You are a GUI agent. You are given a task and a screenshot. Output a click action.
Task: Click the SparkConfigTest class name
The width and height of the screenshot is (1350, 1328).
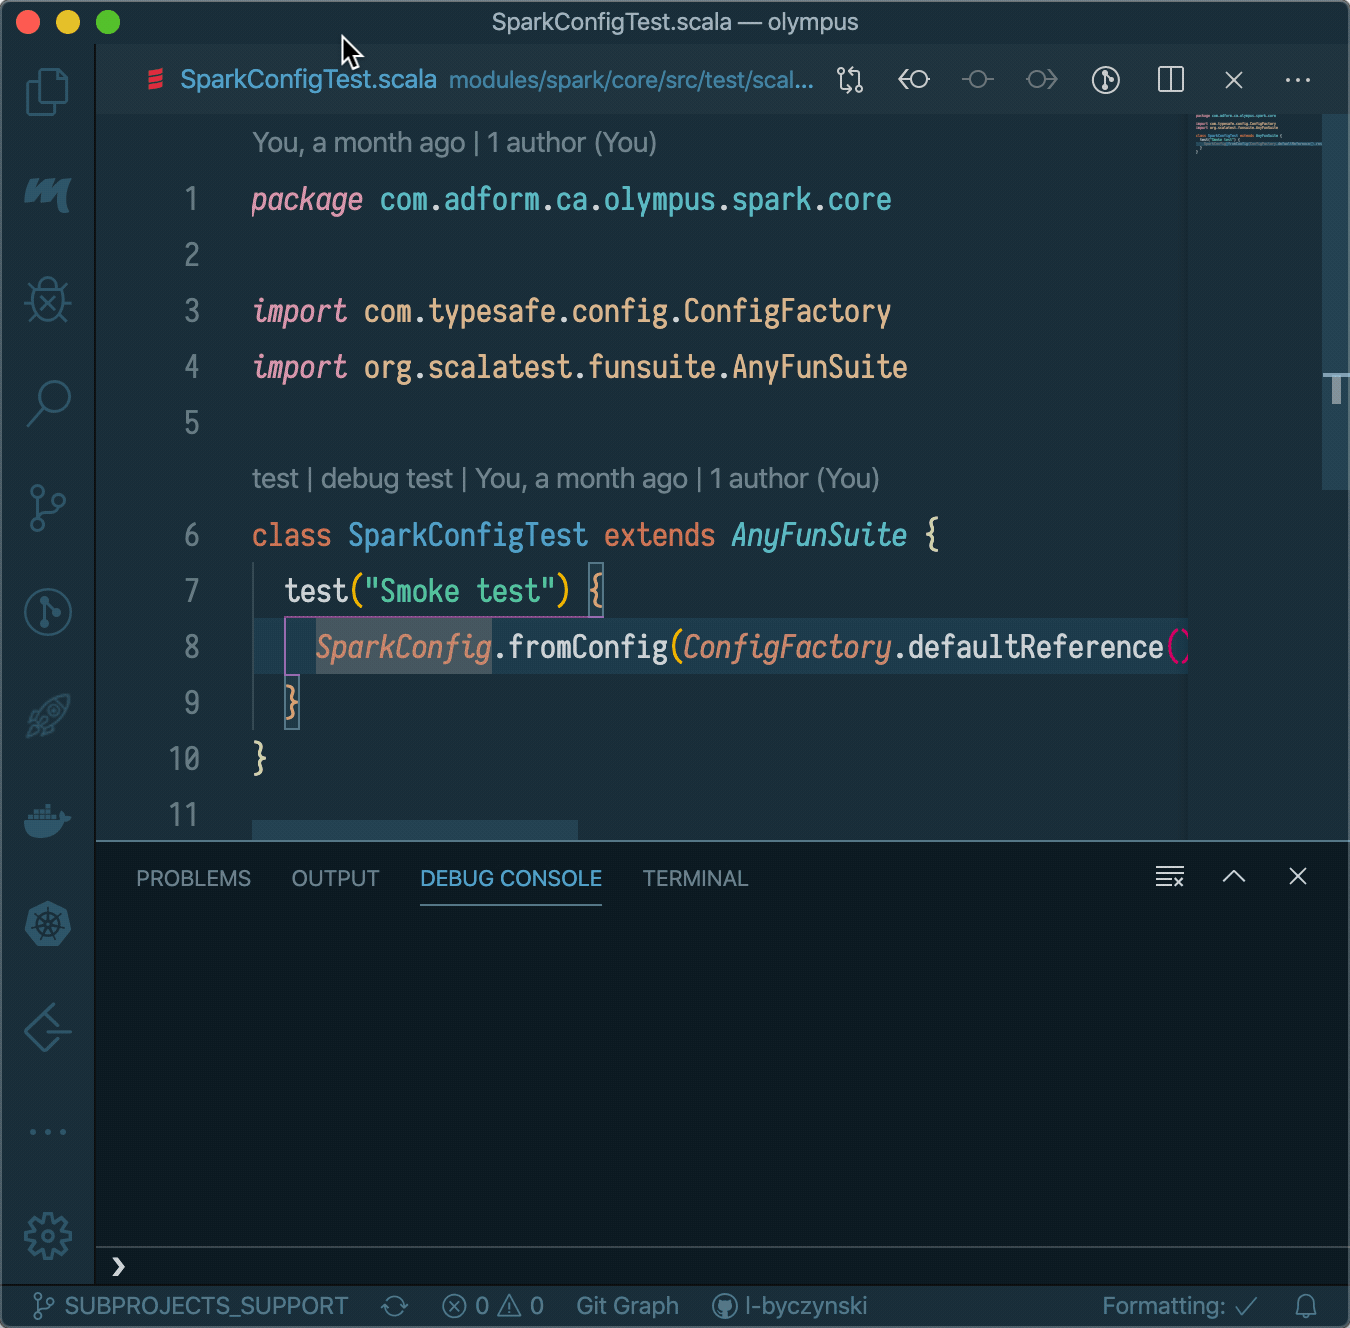click(x=467, y=535)
